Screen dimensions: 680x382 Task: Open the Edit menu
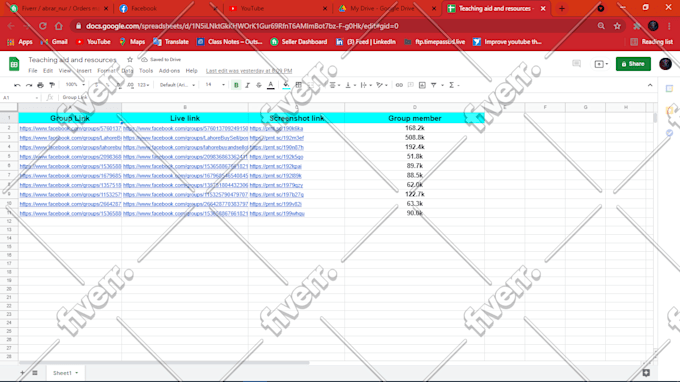pos(48,71)
